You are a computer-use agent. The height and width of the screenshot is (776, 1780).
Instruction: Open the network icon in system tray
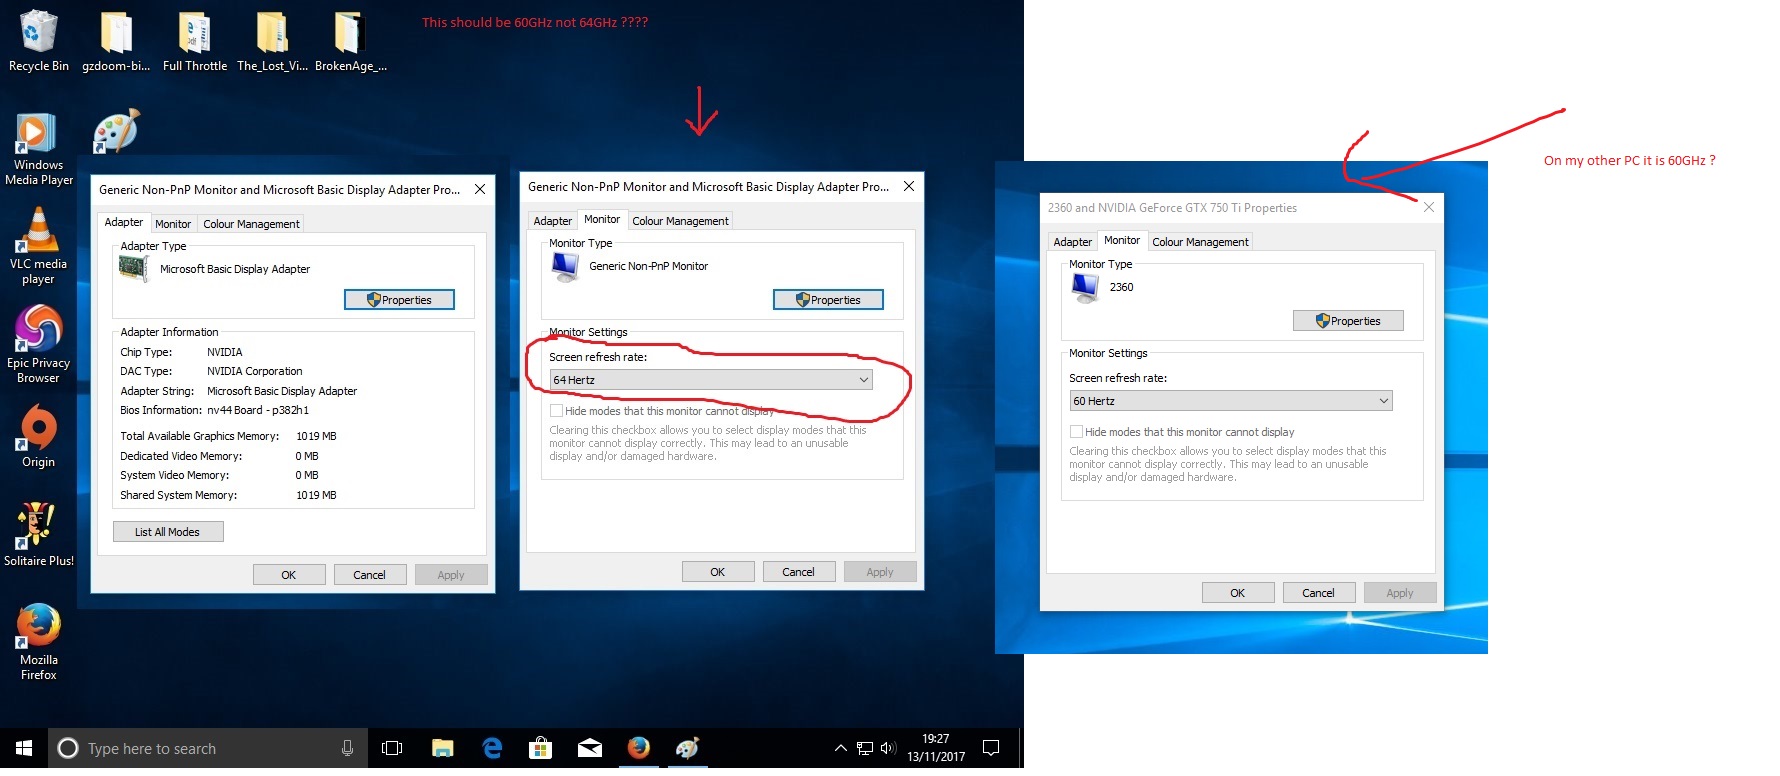click(865, 748)
